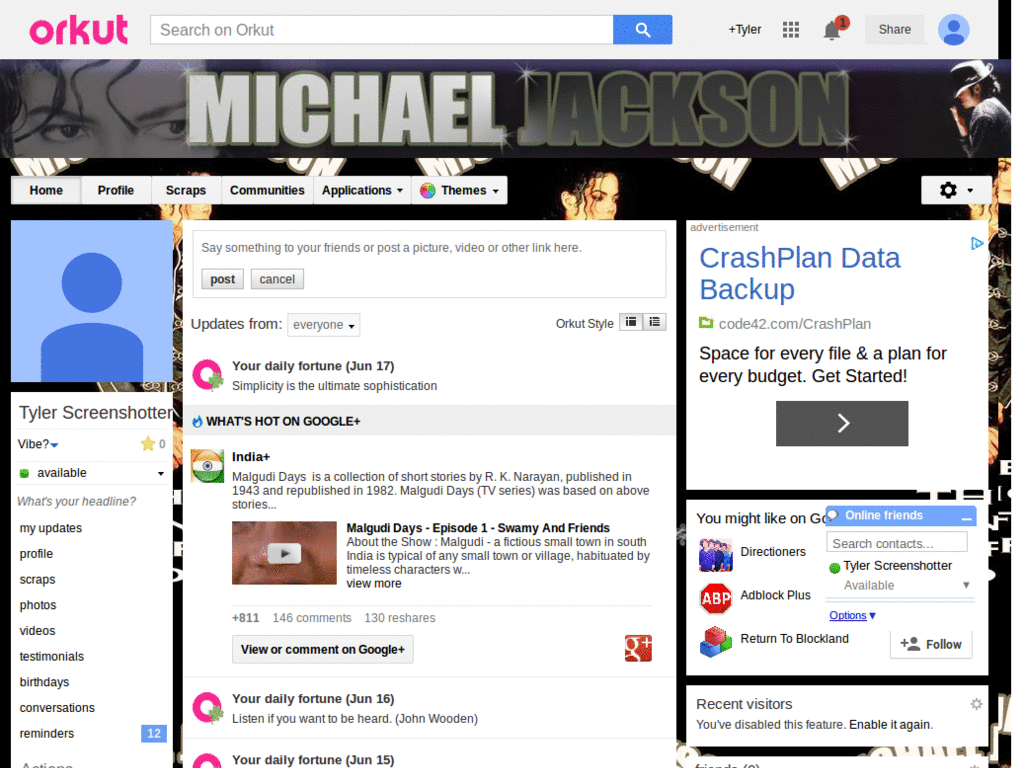Expand the Themes menu

460,191
